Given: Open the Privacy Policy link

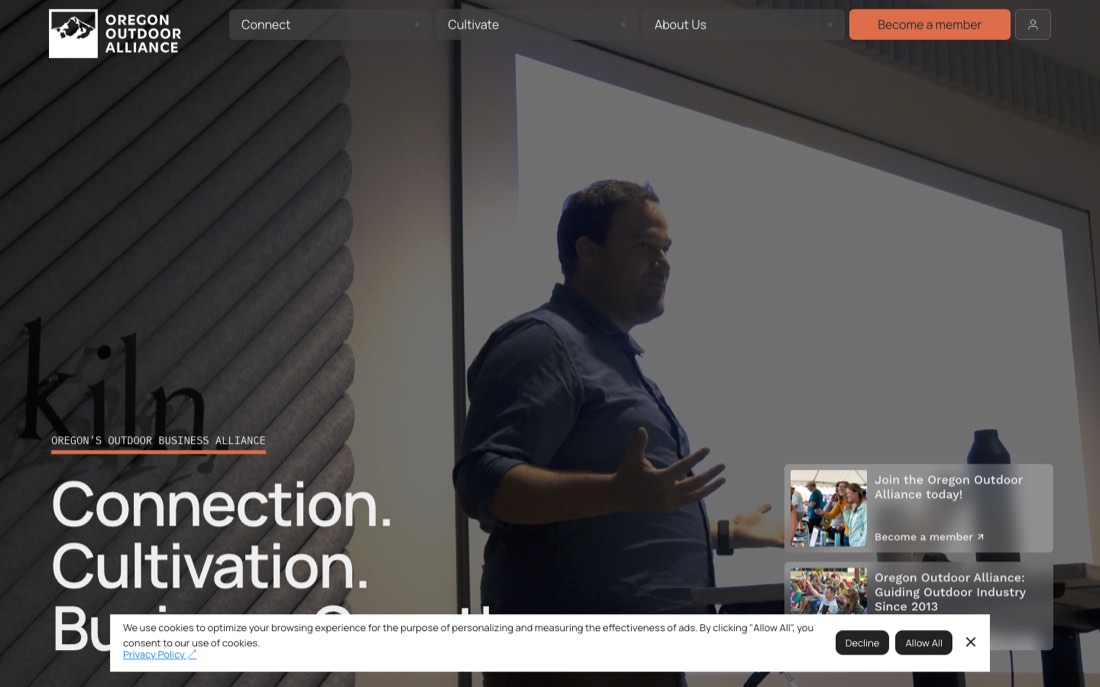Looking at the screenshot, I should coord(159,655).
